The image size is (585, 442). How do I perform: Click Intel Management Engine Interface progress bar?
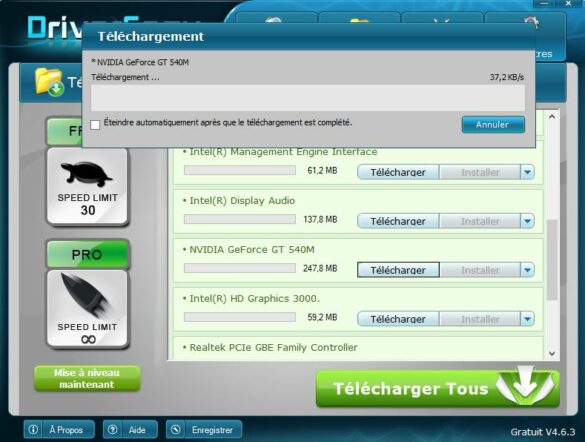click(x=240, y=170)
